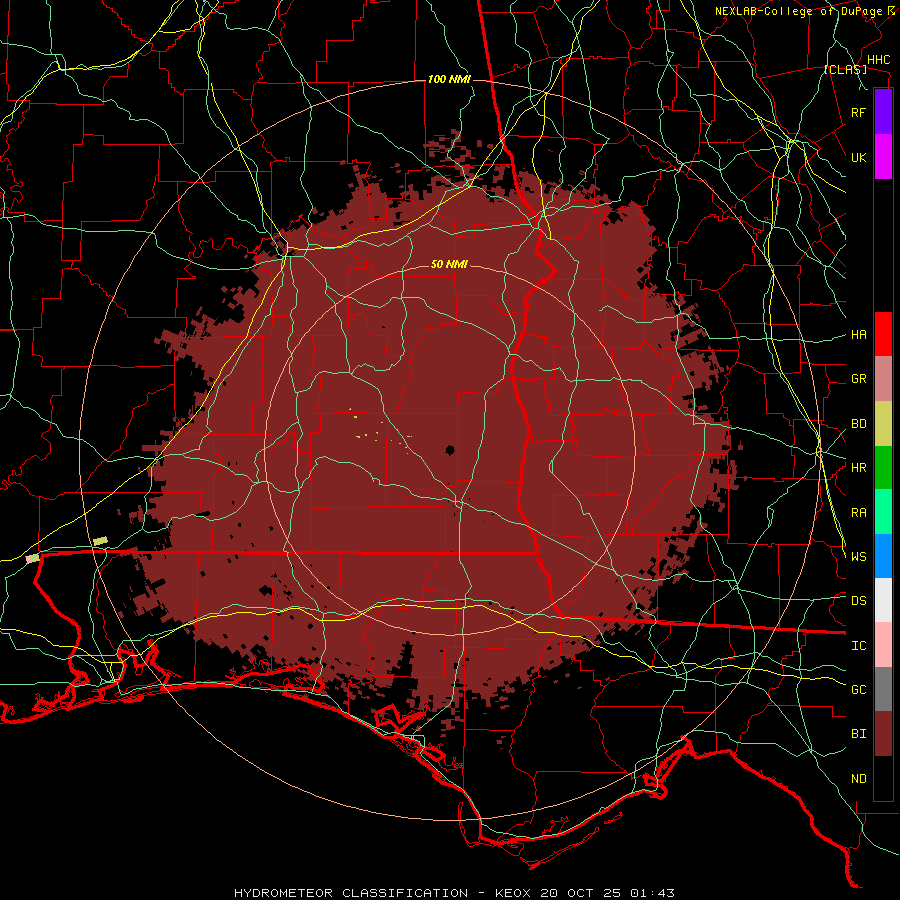This screenshot has width=900, height=900.
Task: Click the 100 NMI range ring label
Action: (x=449, y=79)
